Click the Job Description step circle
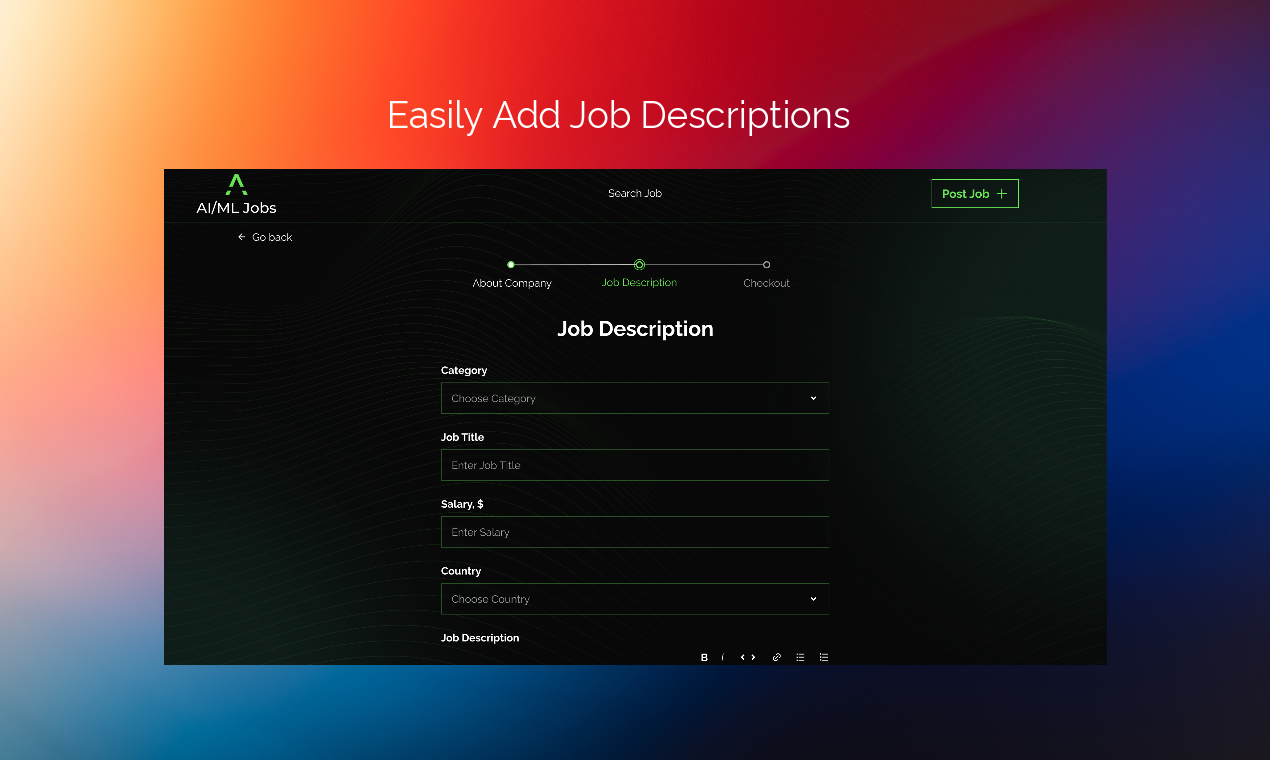 pyautogui.click(x=639, y=265)
